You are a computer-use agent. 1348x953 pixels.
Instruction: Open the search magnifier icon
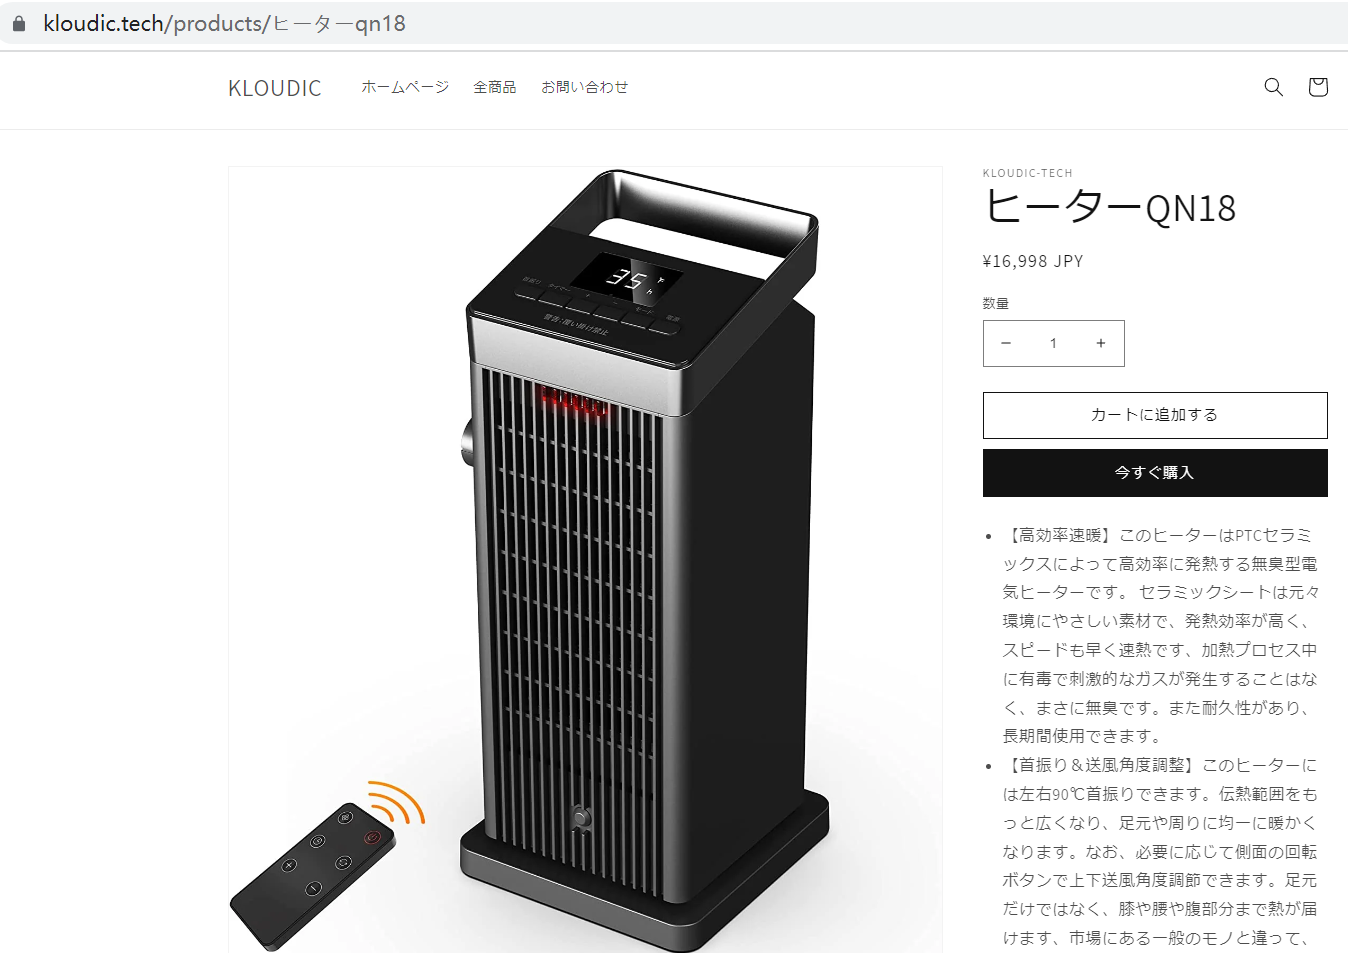point(1273,87)
